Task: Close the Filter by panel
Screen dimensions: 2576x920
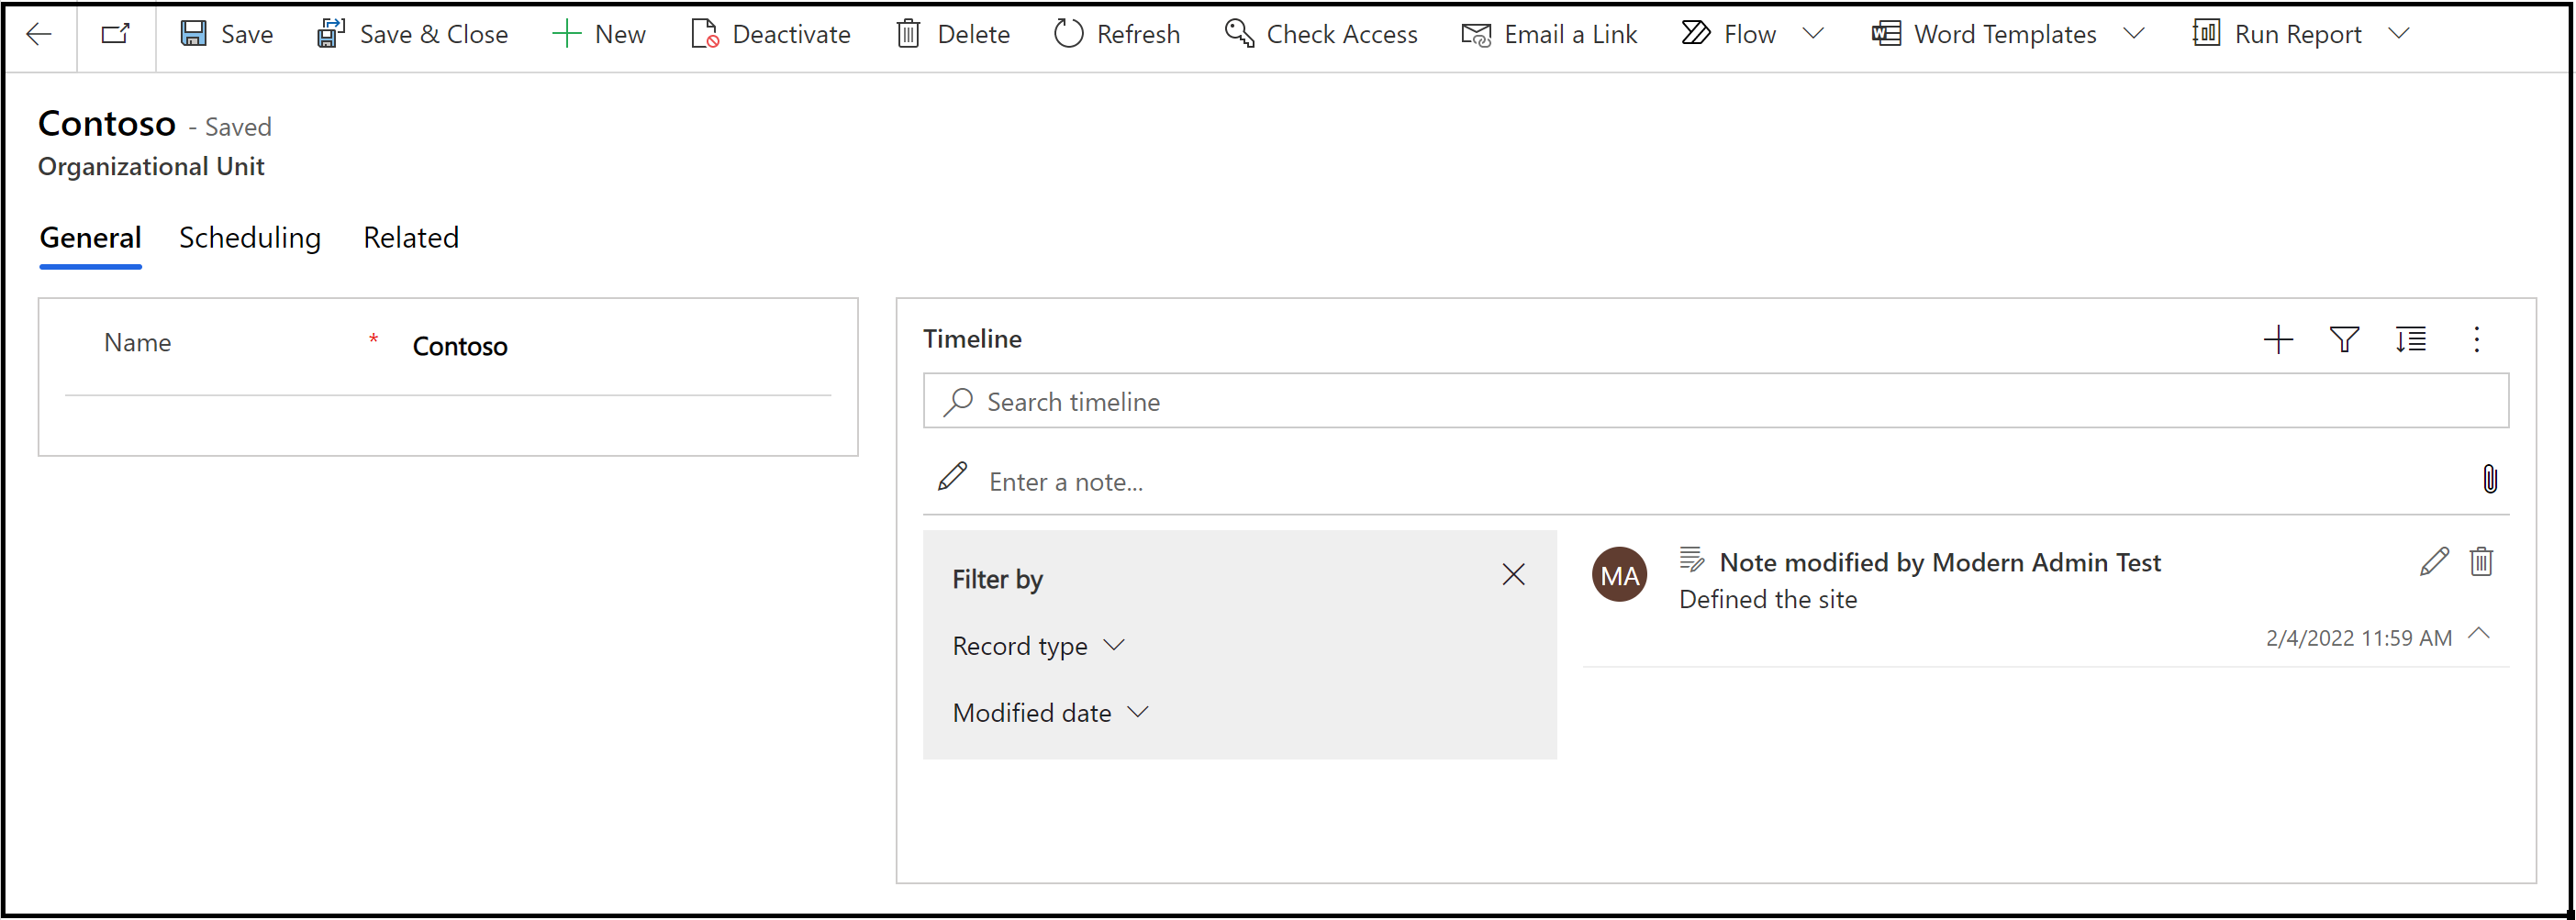Action: [1513, 575]
